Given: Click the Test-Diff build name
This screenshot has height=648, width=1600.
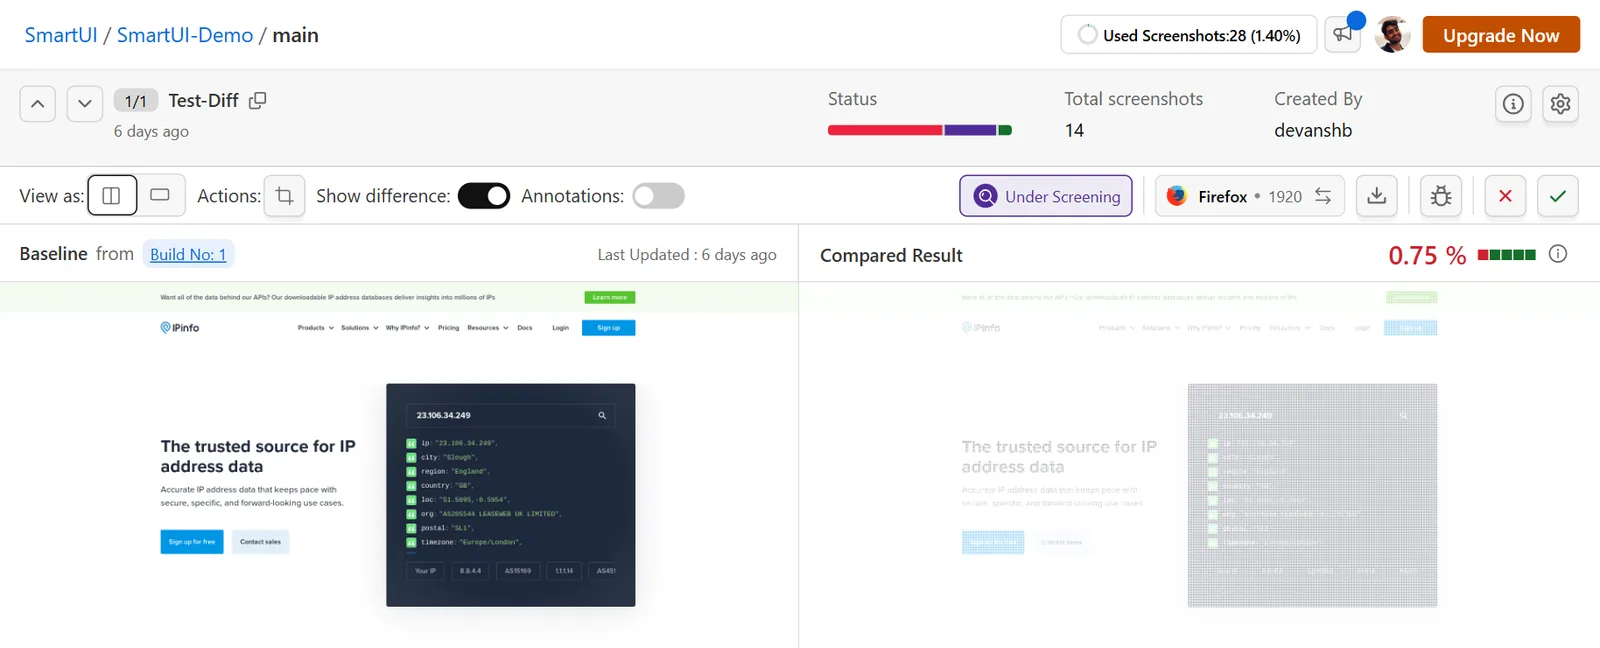Looking at the screenshot, I should 203,100.
